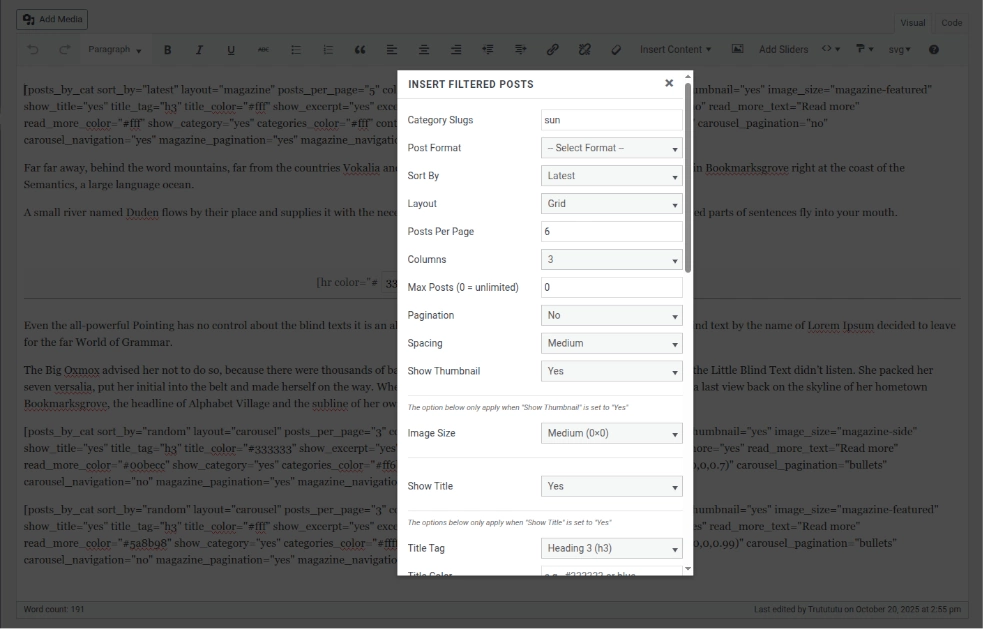983x629 pixels.
Task: Click the Insert link icon
Action: tap(552, 49)
